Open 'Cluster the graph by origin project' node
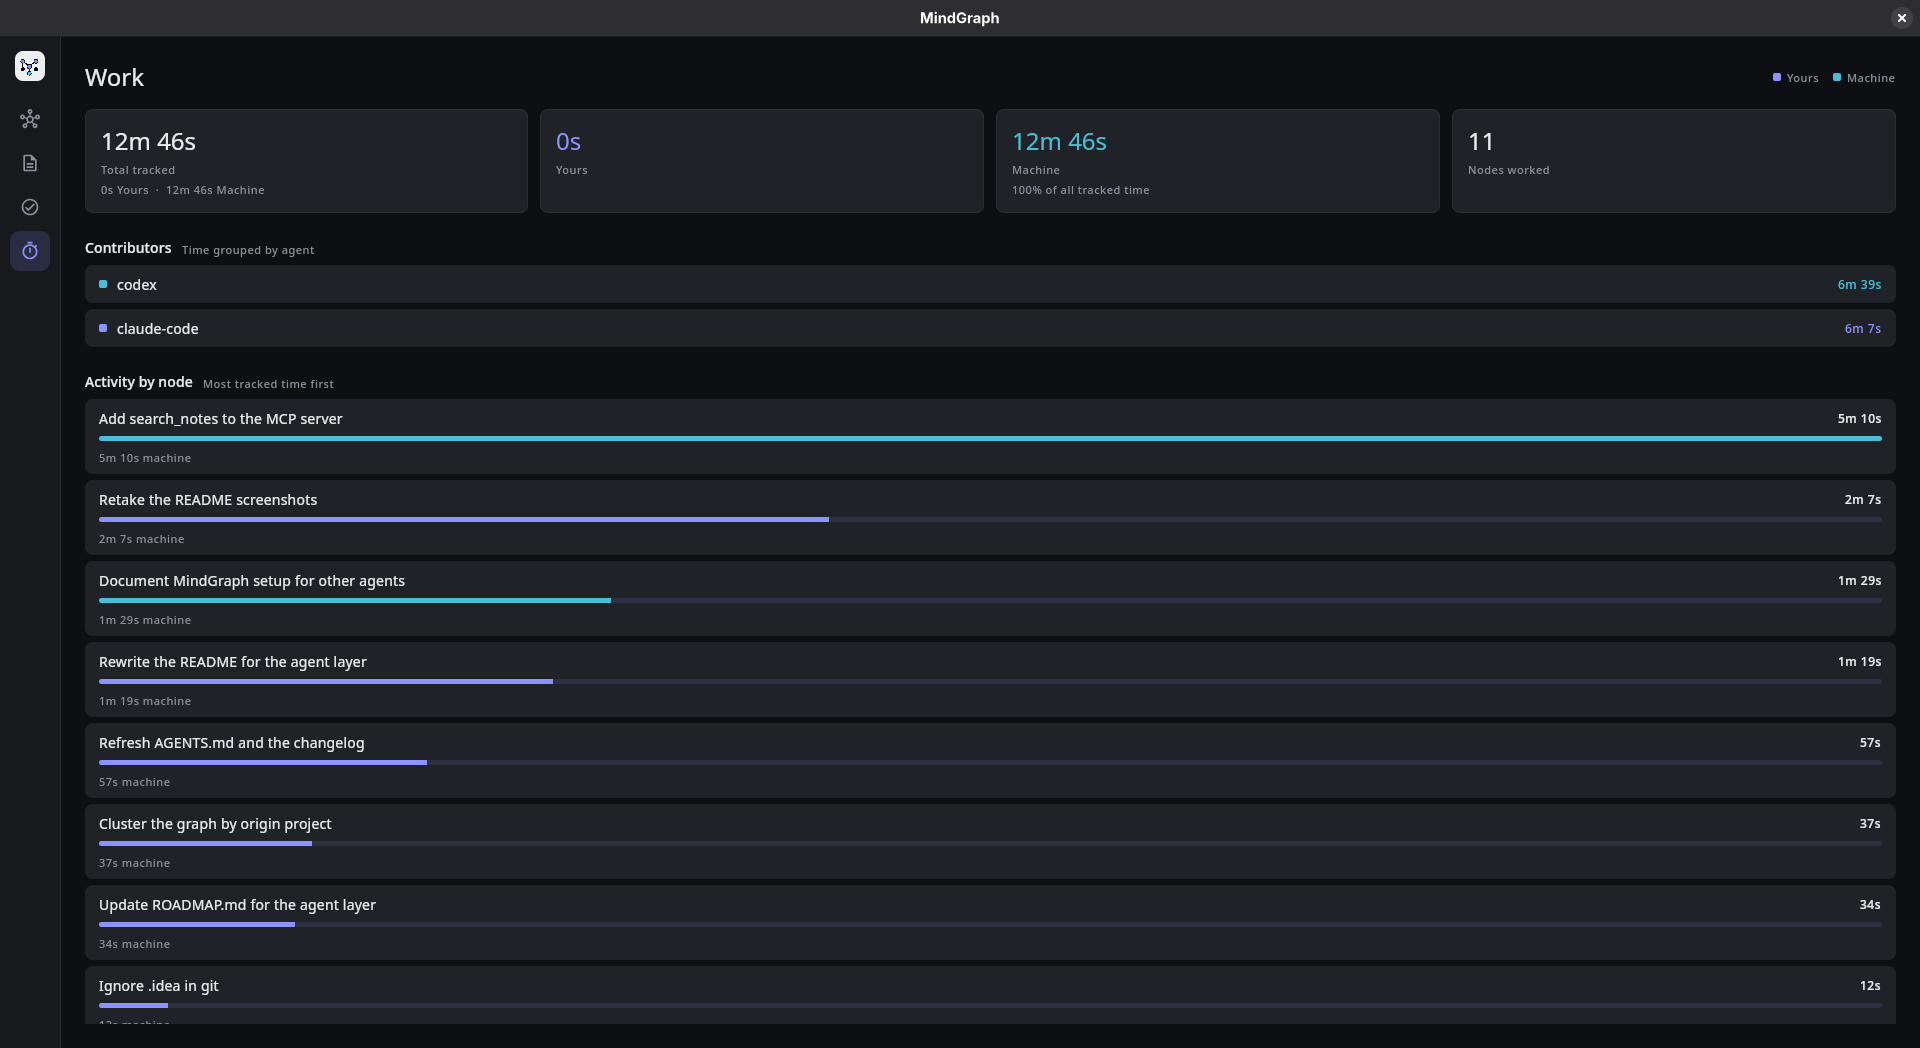 [990, 841]
